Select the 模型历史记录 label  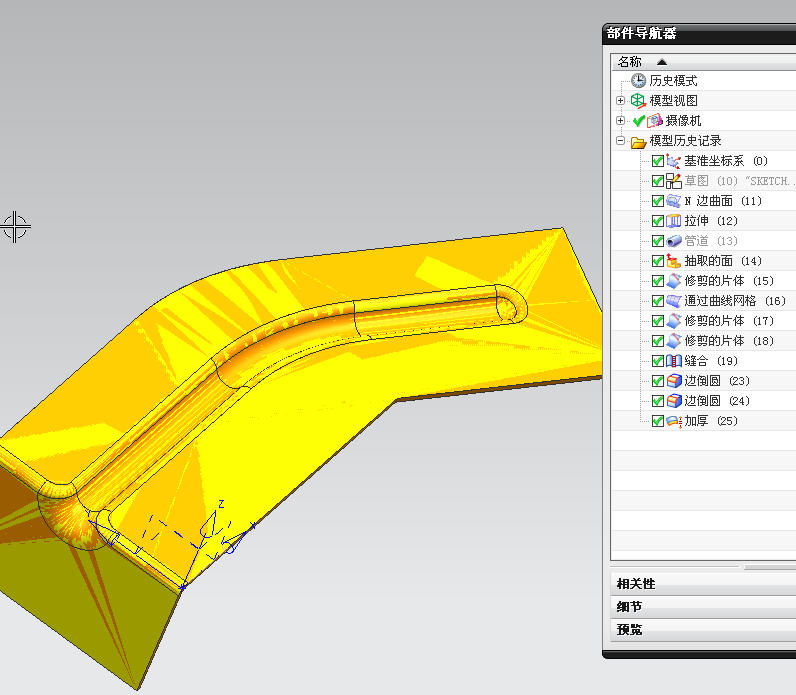[685, 141]
